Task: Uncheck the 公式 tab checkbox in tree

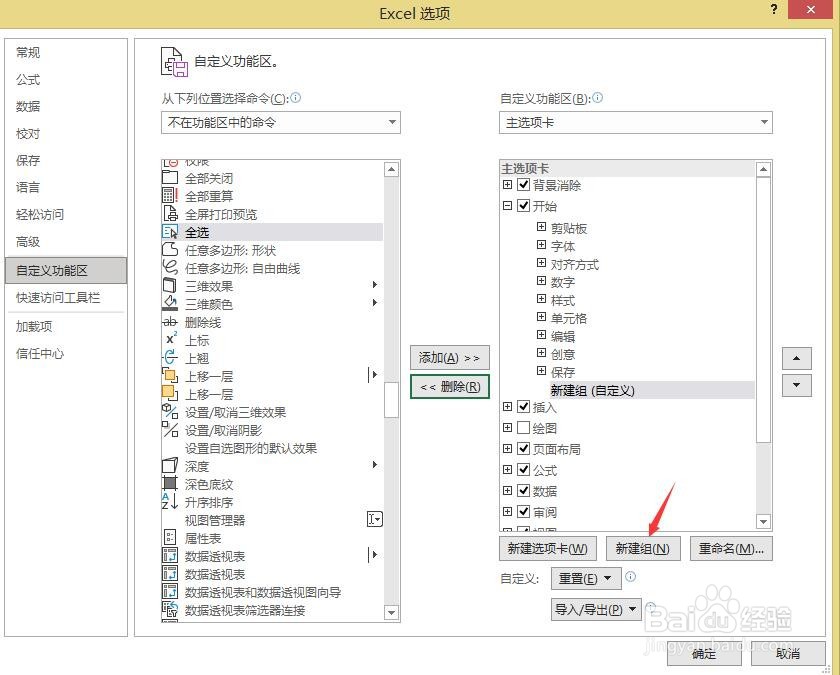Action: [x=523, y=469]
